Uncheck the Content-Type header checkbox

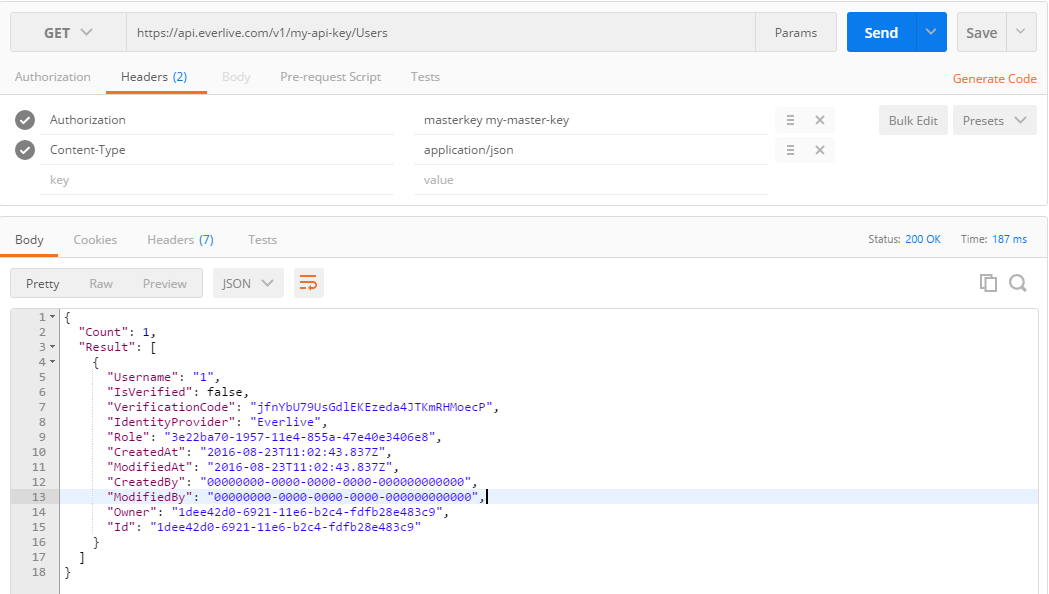(26, 150)
